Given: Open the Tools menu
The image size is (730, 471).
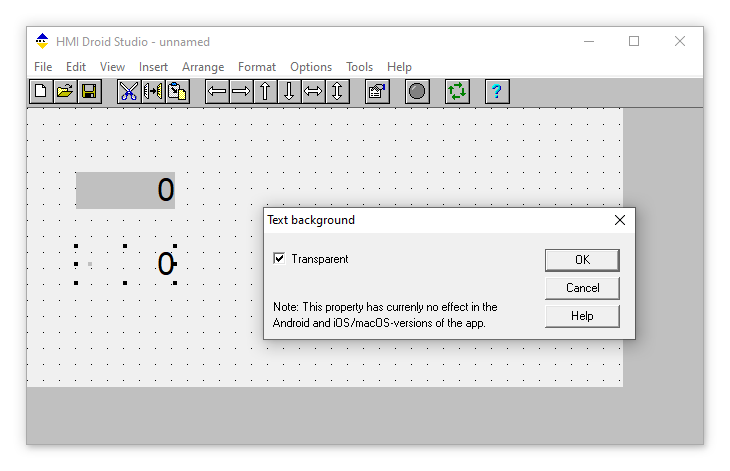Looking at the screenshot, I should [359, 67].
